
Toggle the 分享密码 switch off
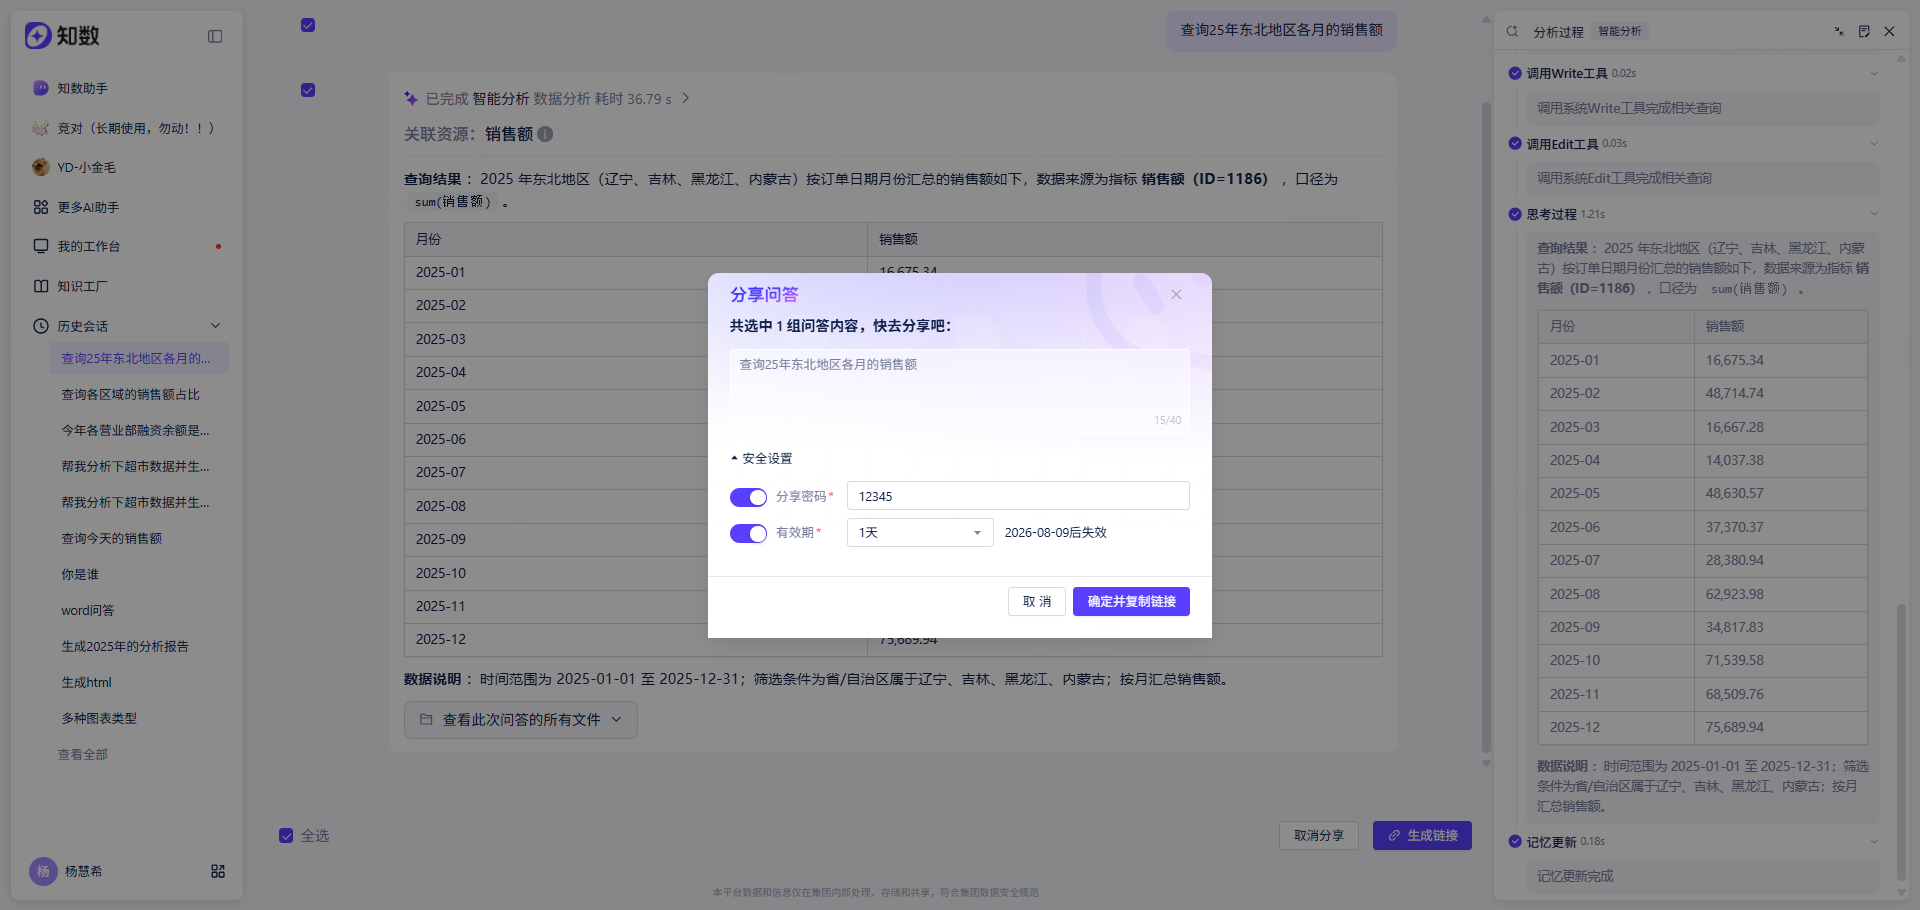click(x=748, y=497)
